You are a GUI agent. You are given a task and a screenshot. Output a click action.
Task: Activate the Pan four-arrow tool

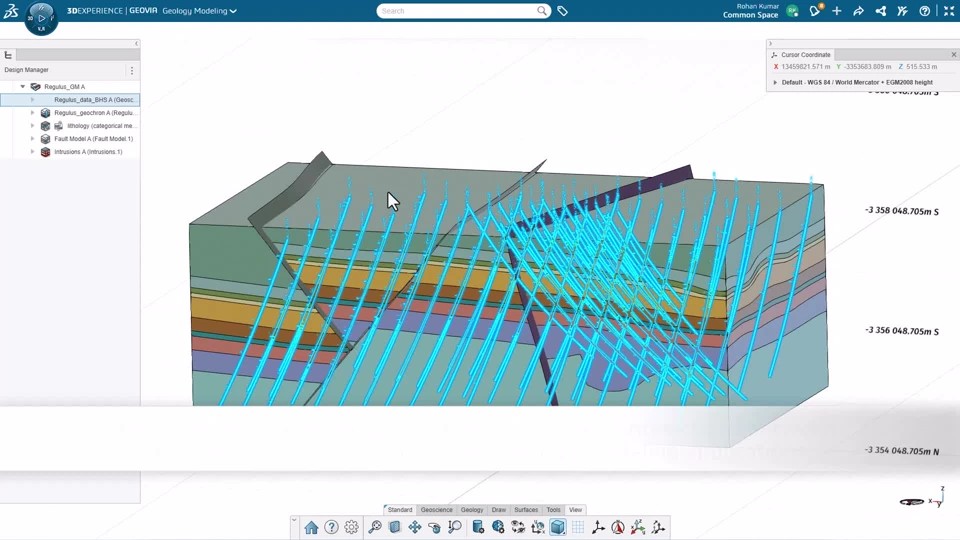click(x=414, y=527)
